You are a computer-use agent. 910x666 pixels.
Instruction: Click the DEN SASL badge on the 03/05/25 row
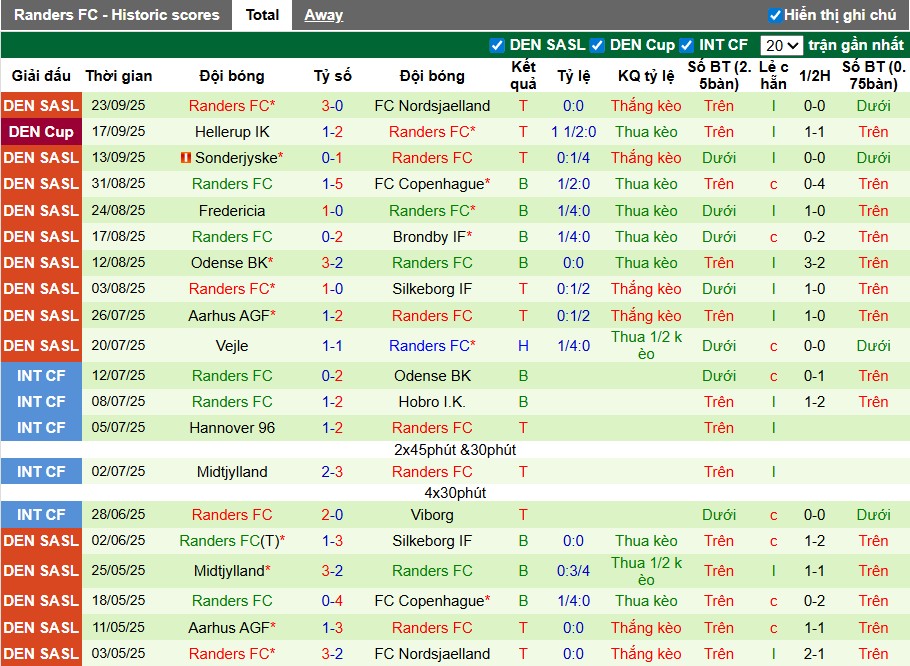point(41,653)
